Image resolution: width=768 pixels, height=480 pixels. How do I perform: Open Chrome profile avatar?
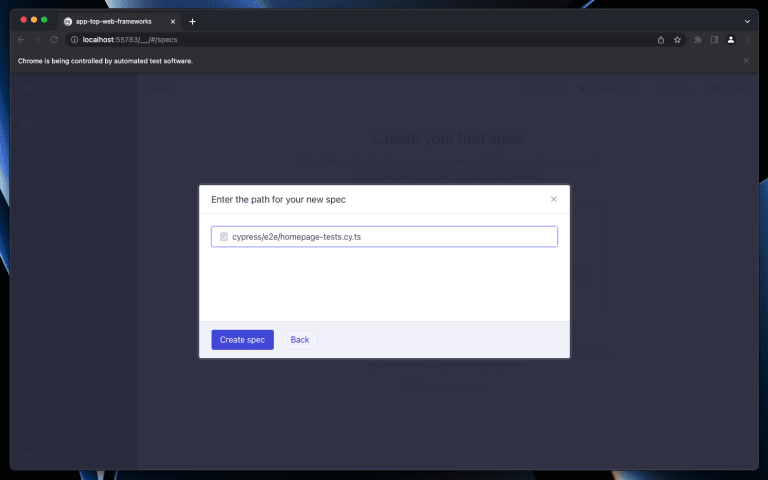click(731, 40)
